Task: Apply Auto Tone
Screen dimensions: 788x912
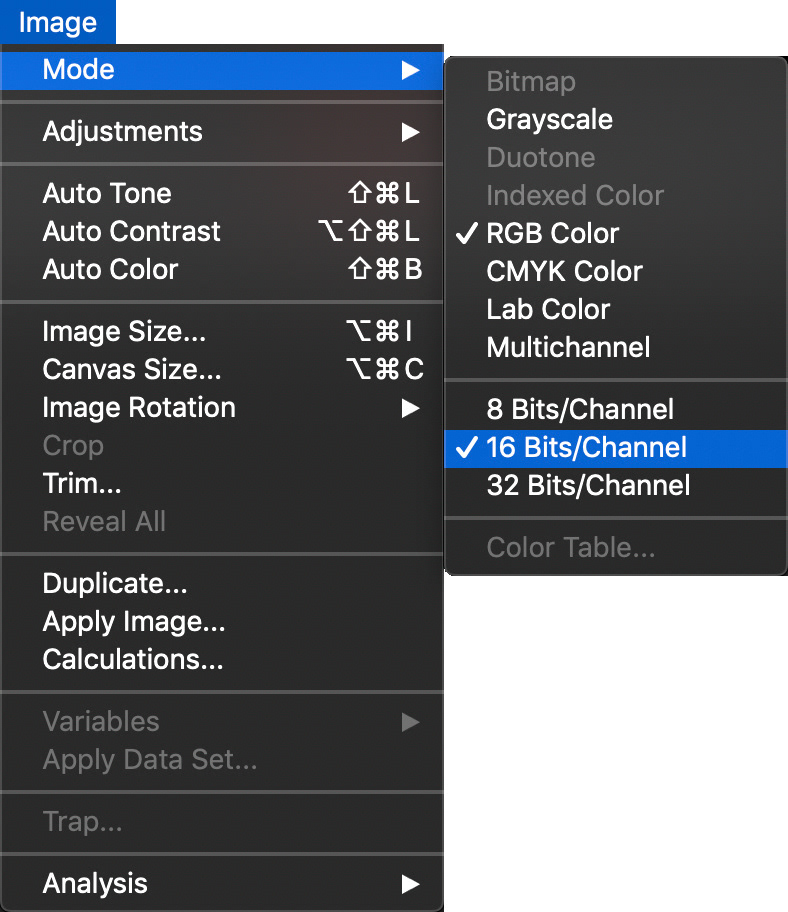Action: [107, 194]
